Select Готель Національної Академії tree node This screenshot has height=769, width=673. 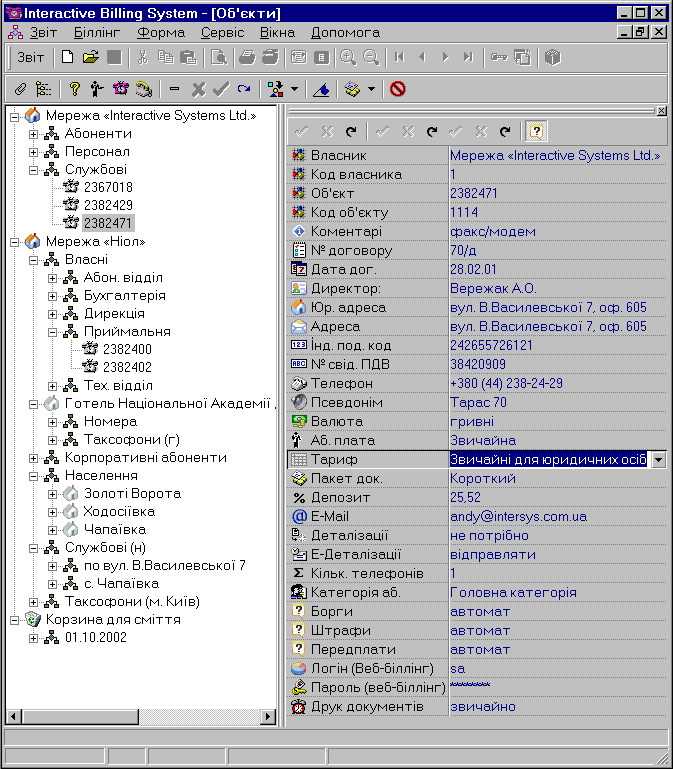pos(169,404)
